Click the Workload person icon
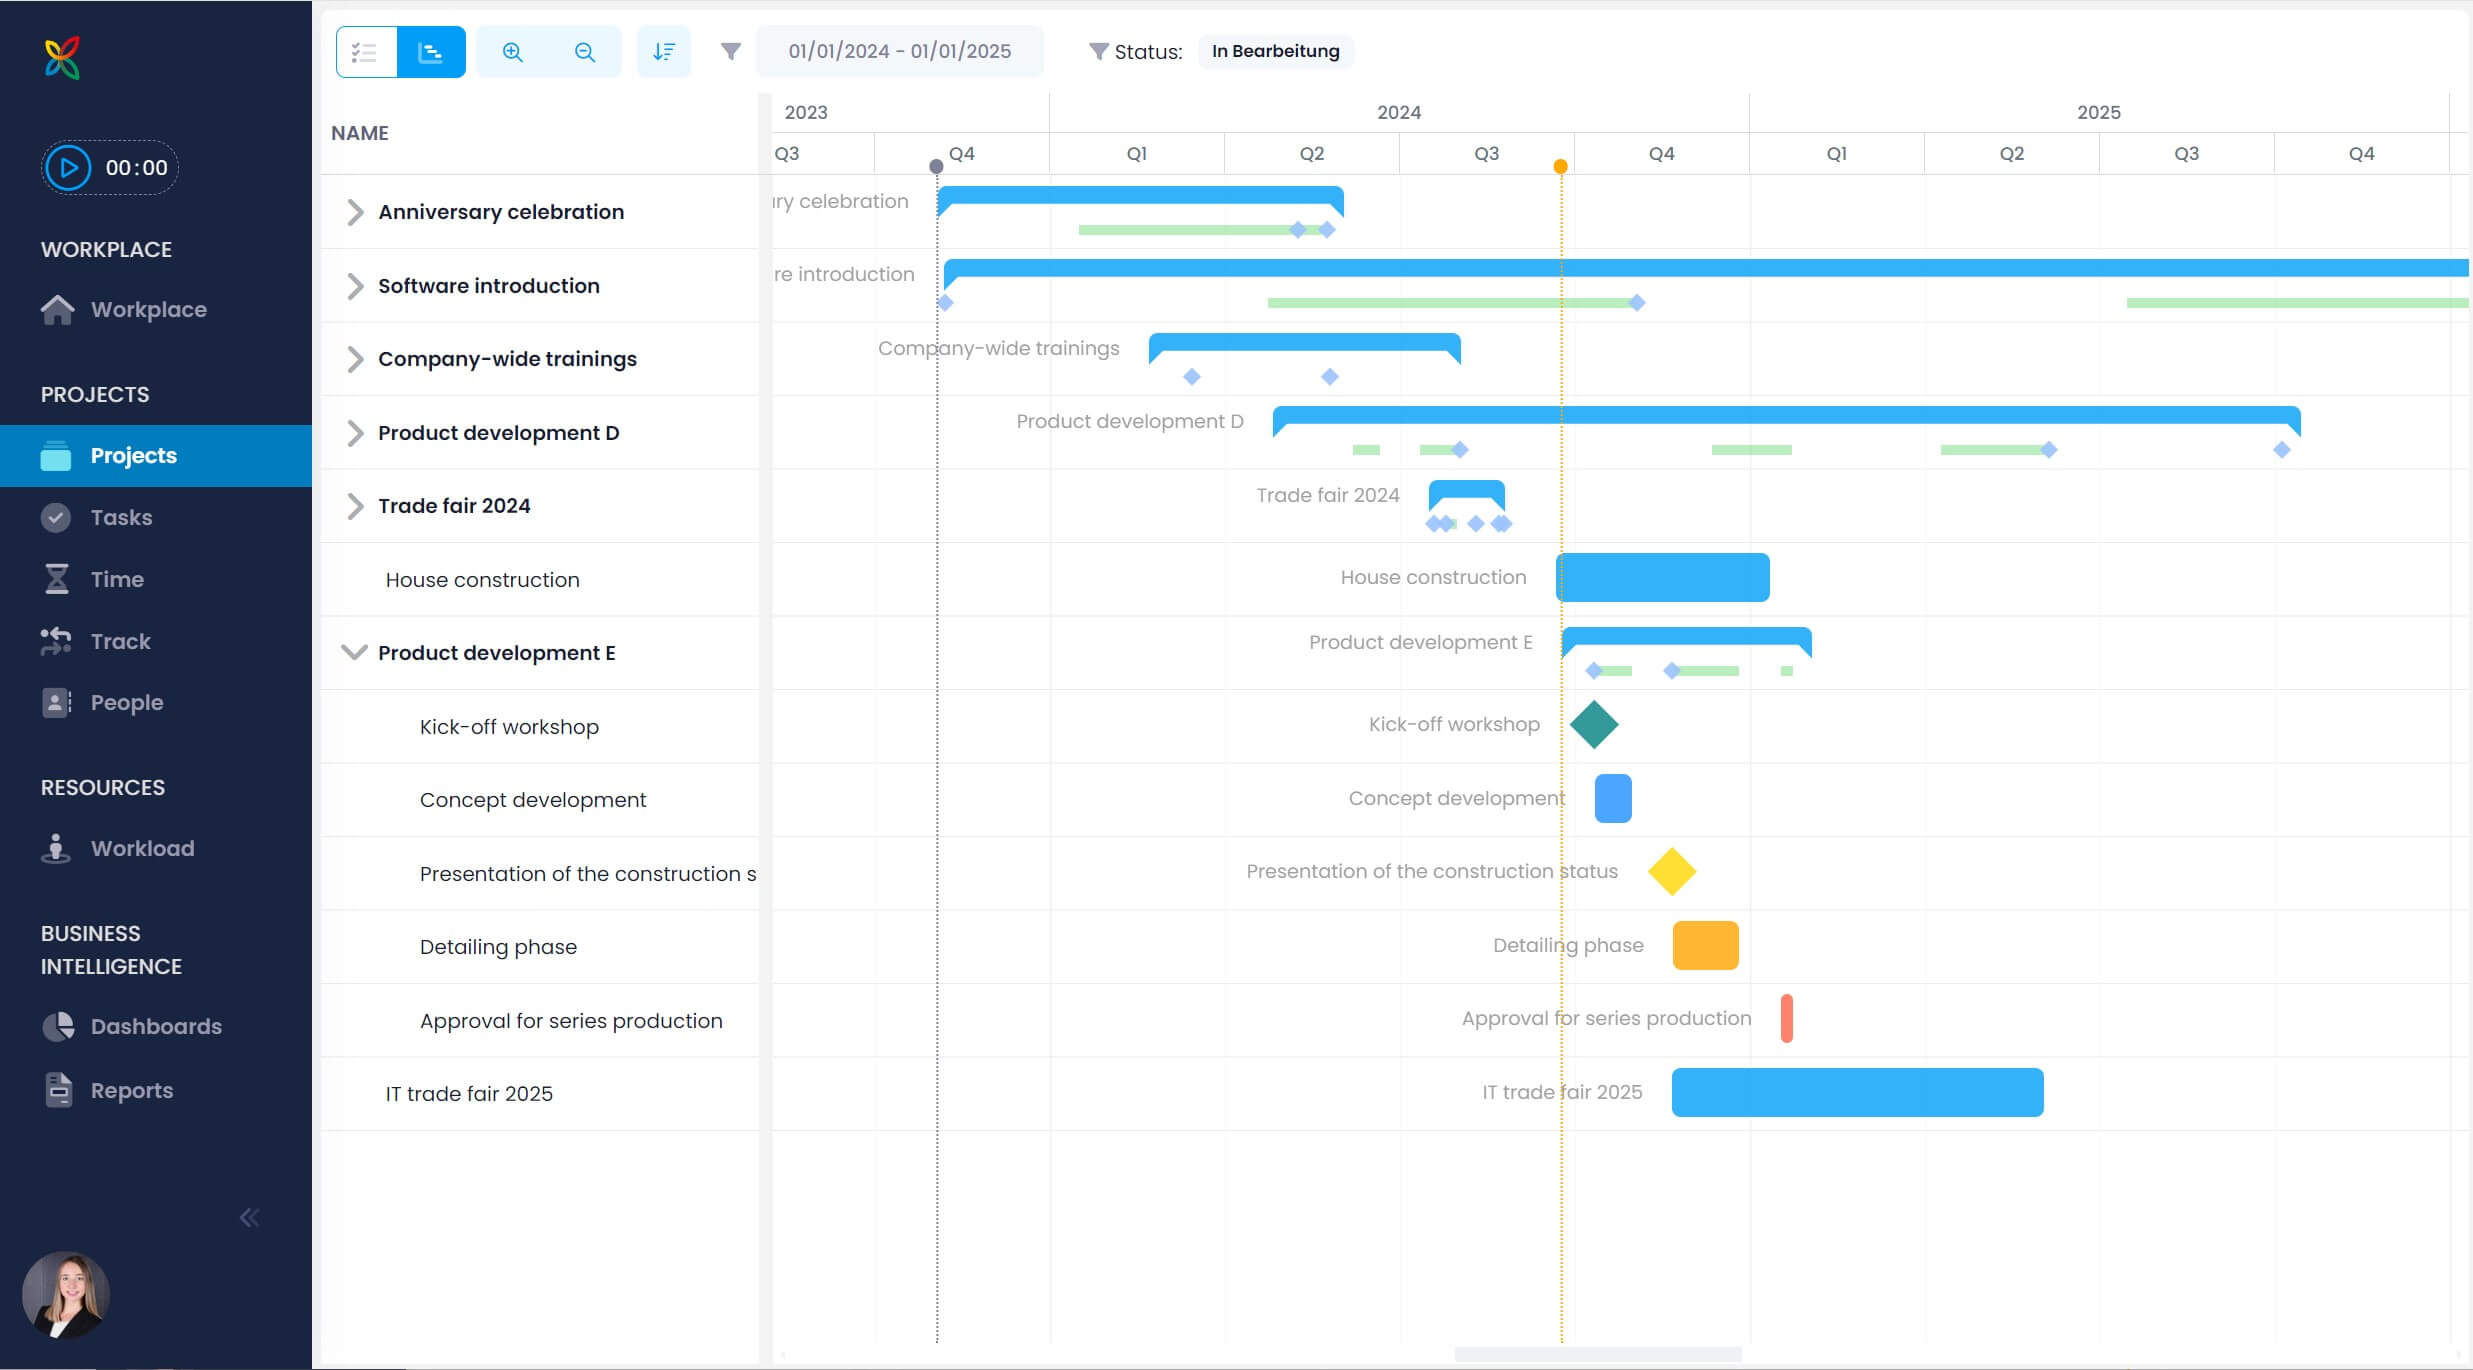This screenshot has width=2473, height=1370. 56,848
